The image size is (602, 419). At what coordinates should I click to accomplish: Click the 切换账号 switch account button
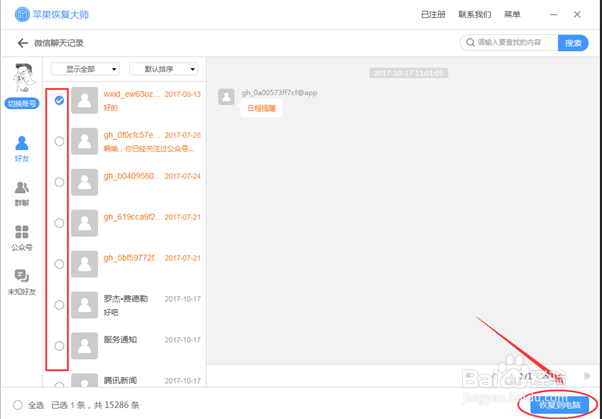(22, 103)
